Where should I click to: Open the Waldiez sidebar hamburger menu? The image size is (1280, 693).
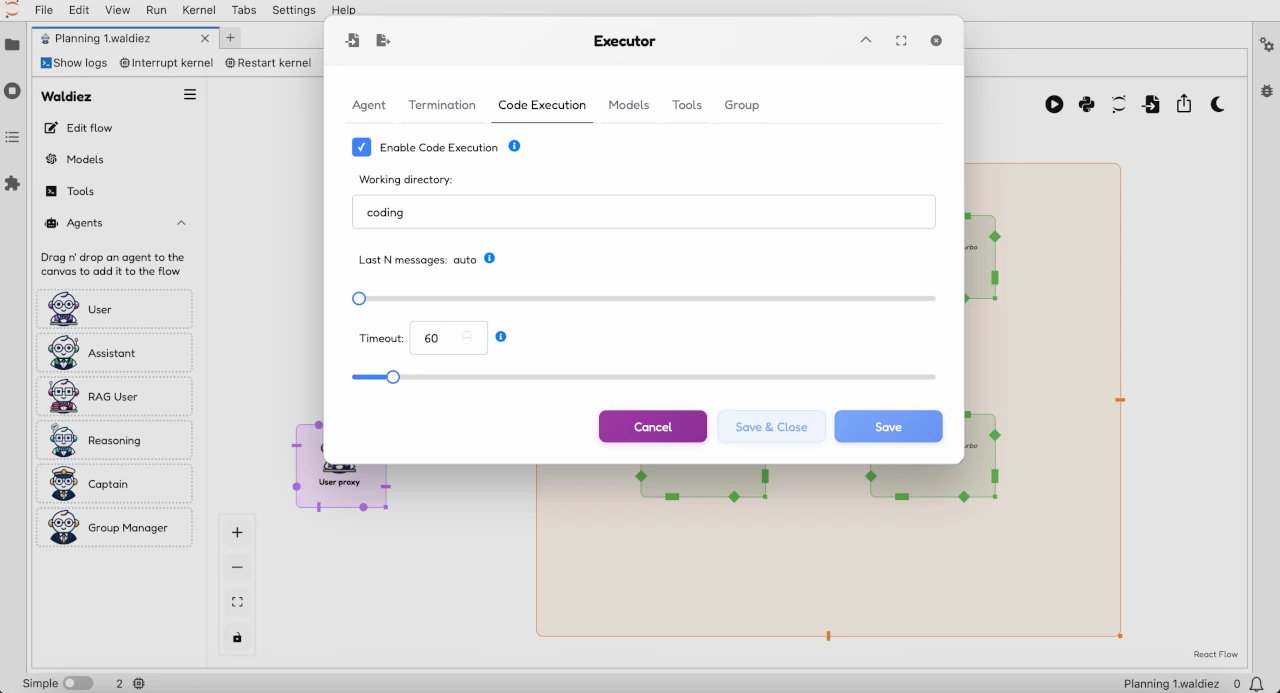190,95
